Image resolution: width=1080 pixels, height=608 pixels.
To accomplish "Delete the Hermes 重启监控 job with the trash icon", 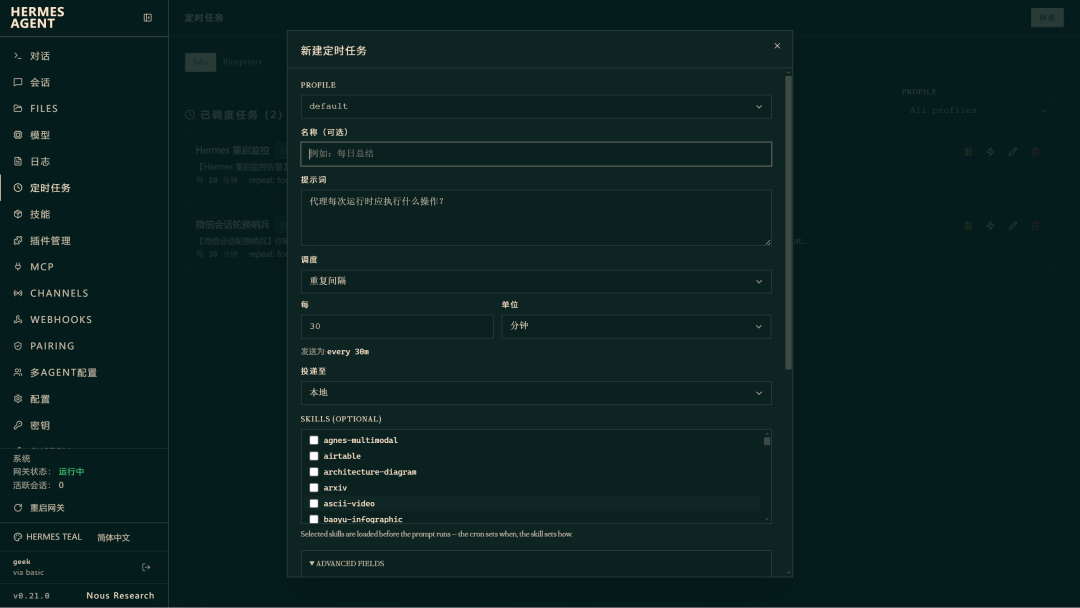I will tap(1035, 151).
